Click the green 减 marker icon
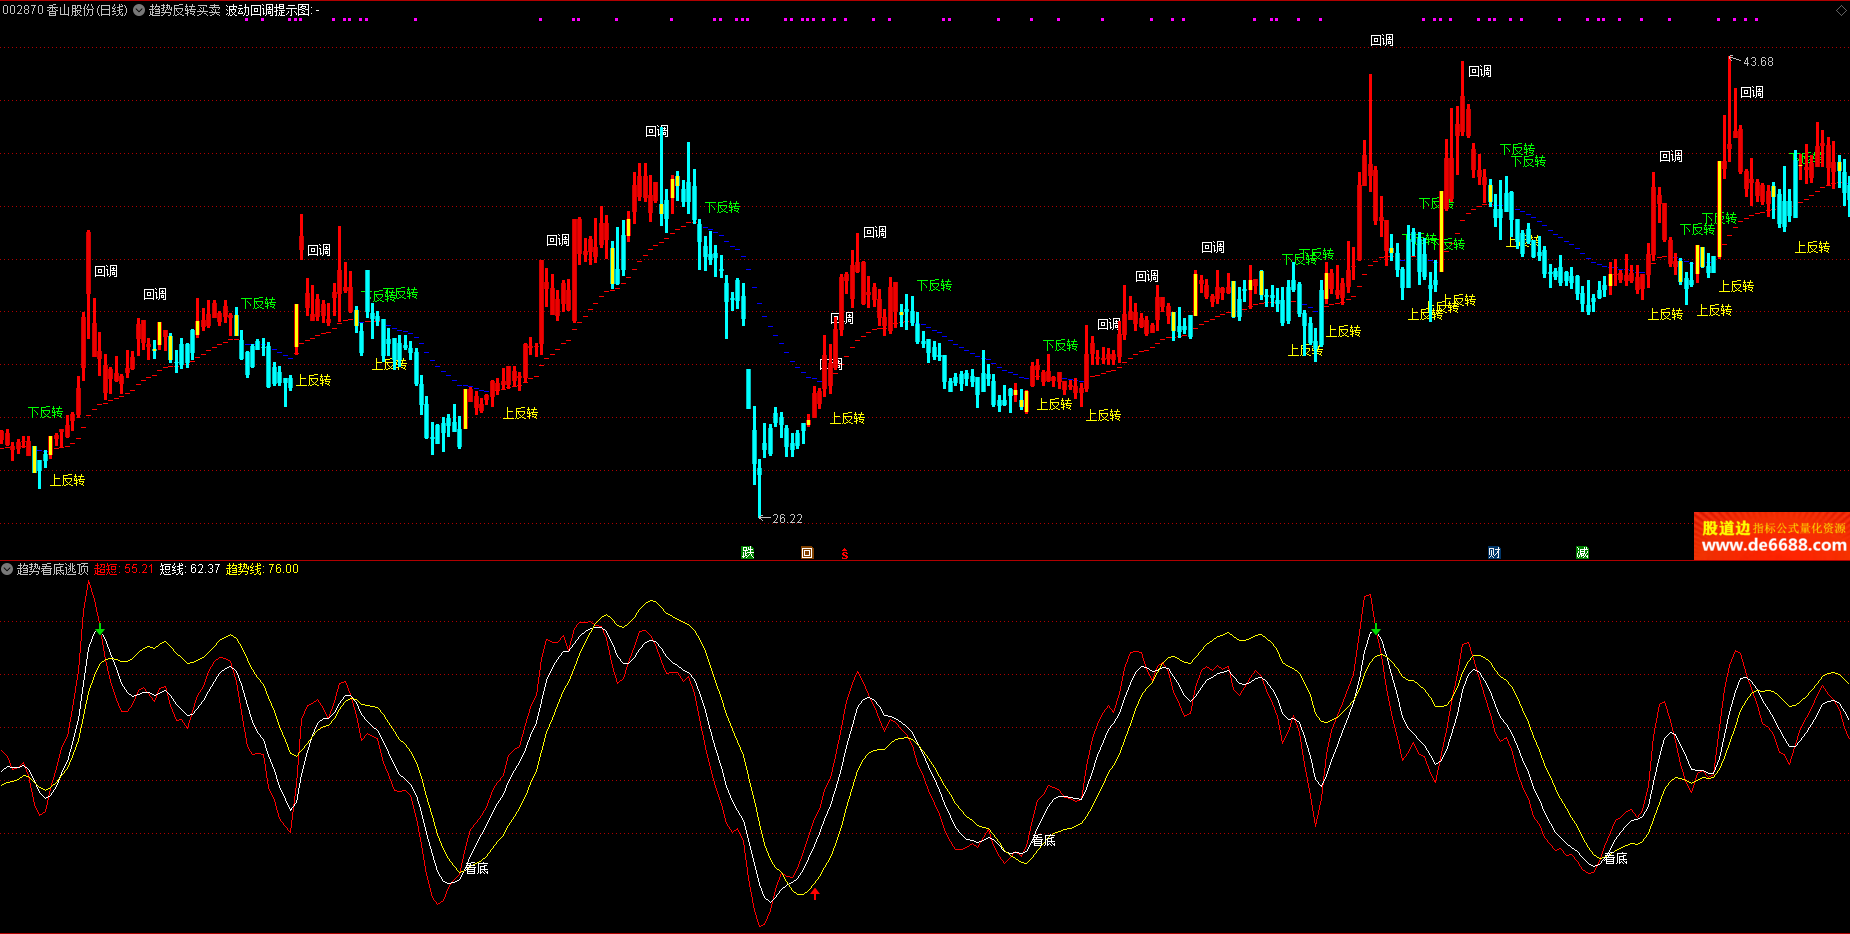 pyautogui.click(x=1582, y=553)
